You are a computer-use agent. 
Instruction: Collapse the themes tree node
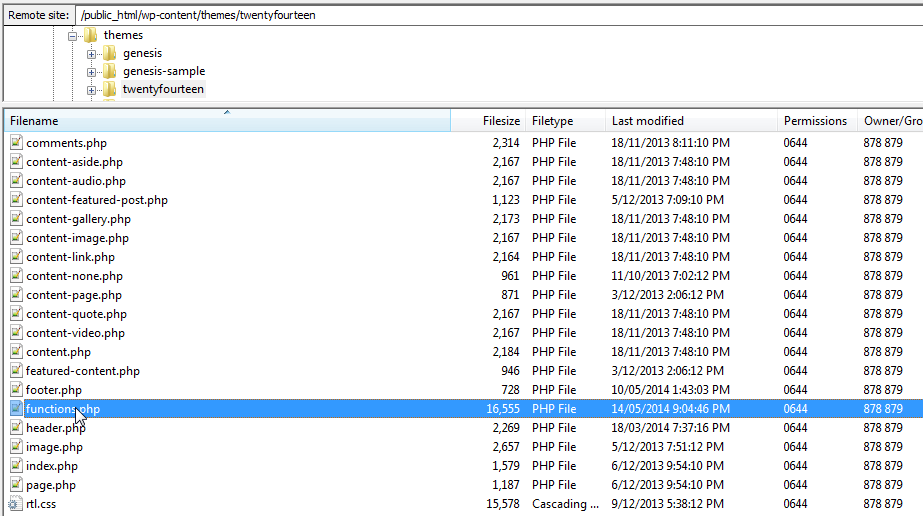(73, 35)
